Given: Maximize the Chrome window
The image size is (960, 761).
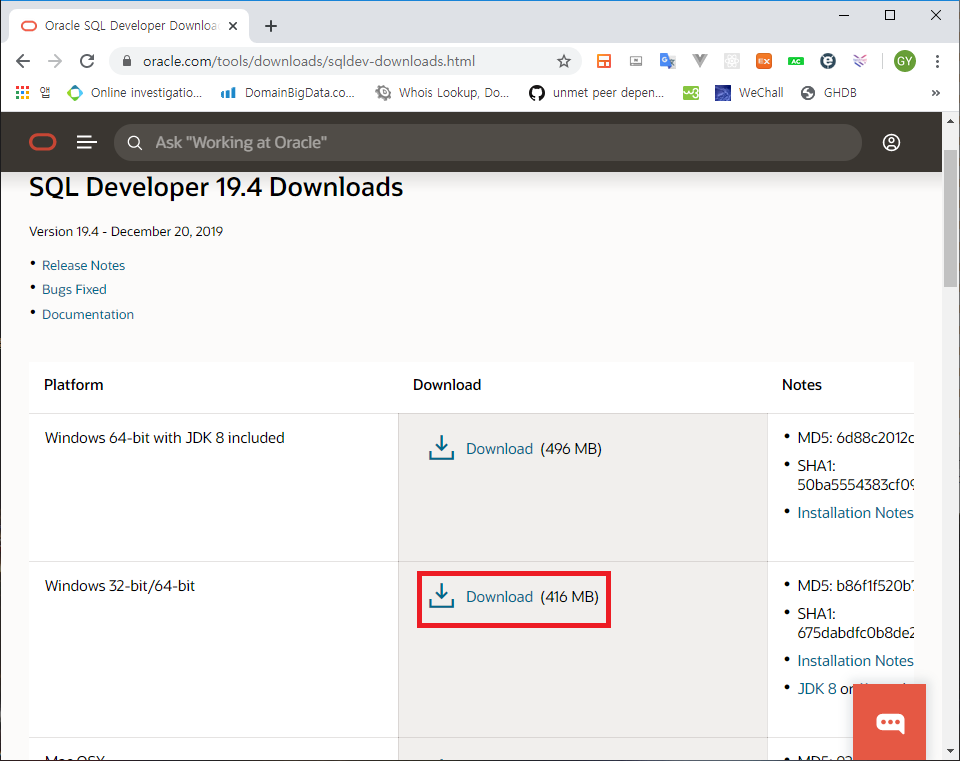Looking at the screenshot, I should pyautogui.click(x=890, y=15).
